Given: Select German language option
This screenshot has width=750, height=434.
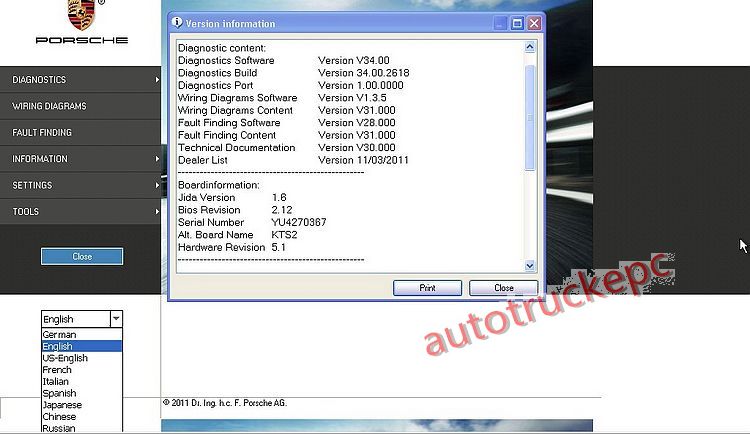Looking at the screenshot, I should point(82,334).
